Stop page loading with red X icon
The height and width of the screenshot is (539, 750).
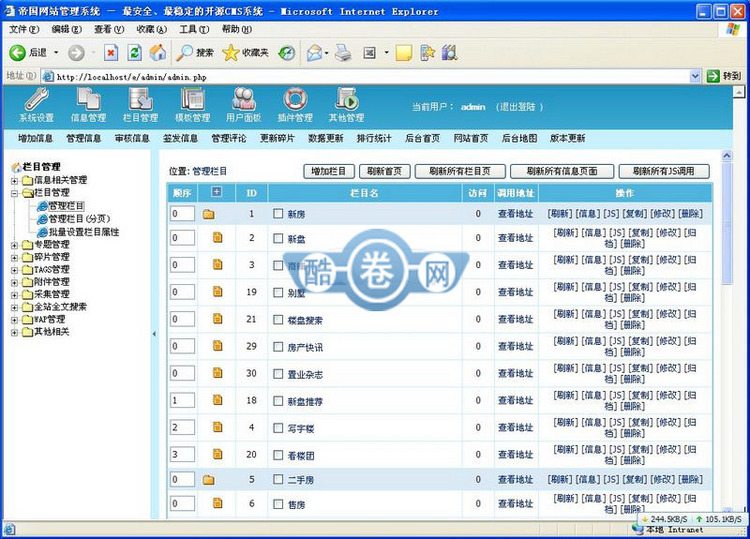tap(111, 53)
